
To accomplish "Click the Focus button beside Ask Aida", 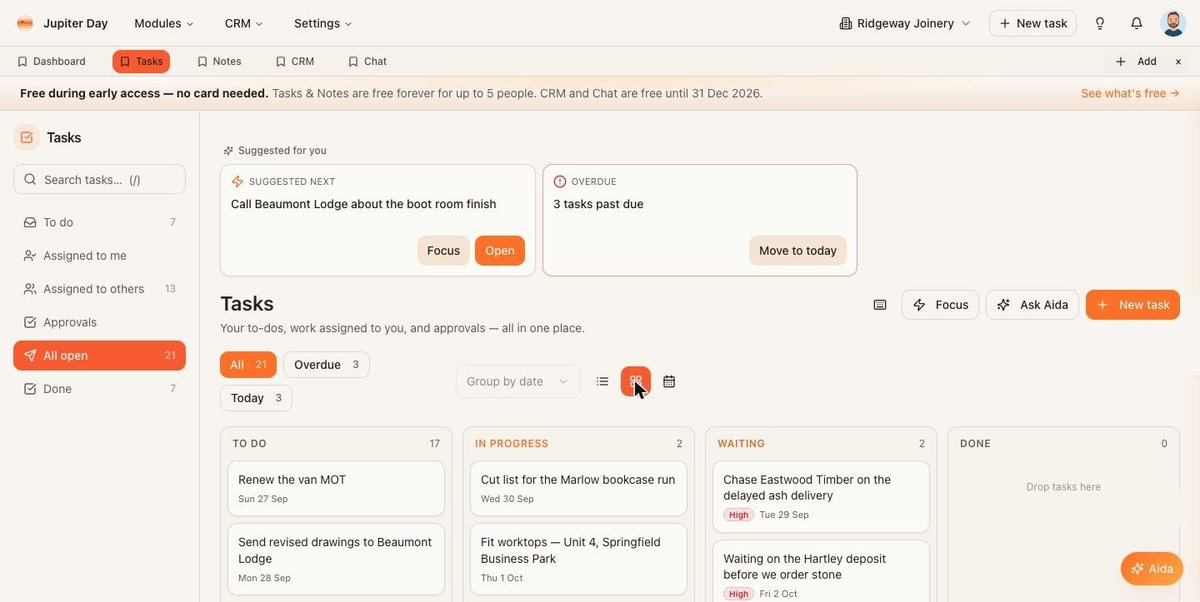I will tap(940, 305).
